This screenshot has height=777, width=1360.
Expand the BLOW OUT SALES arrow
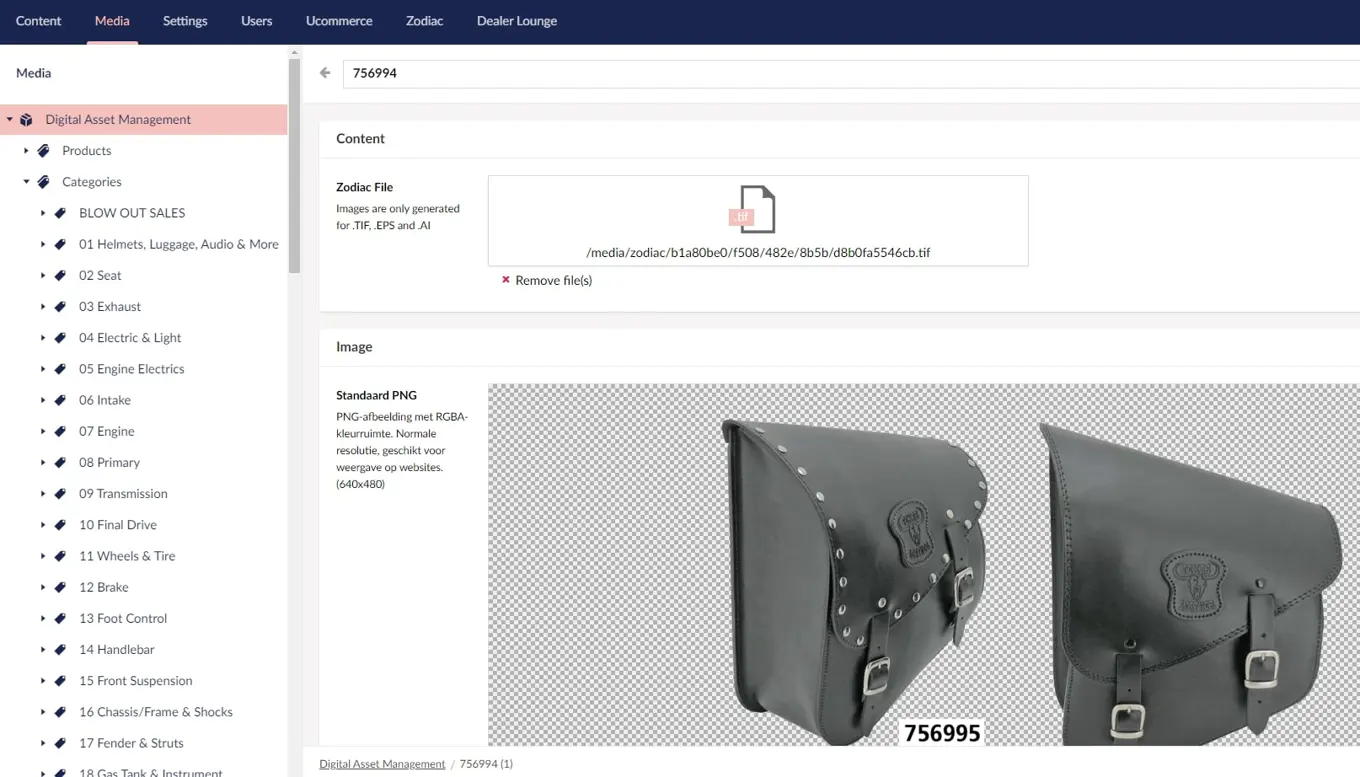[43, 213]
